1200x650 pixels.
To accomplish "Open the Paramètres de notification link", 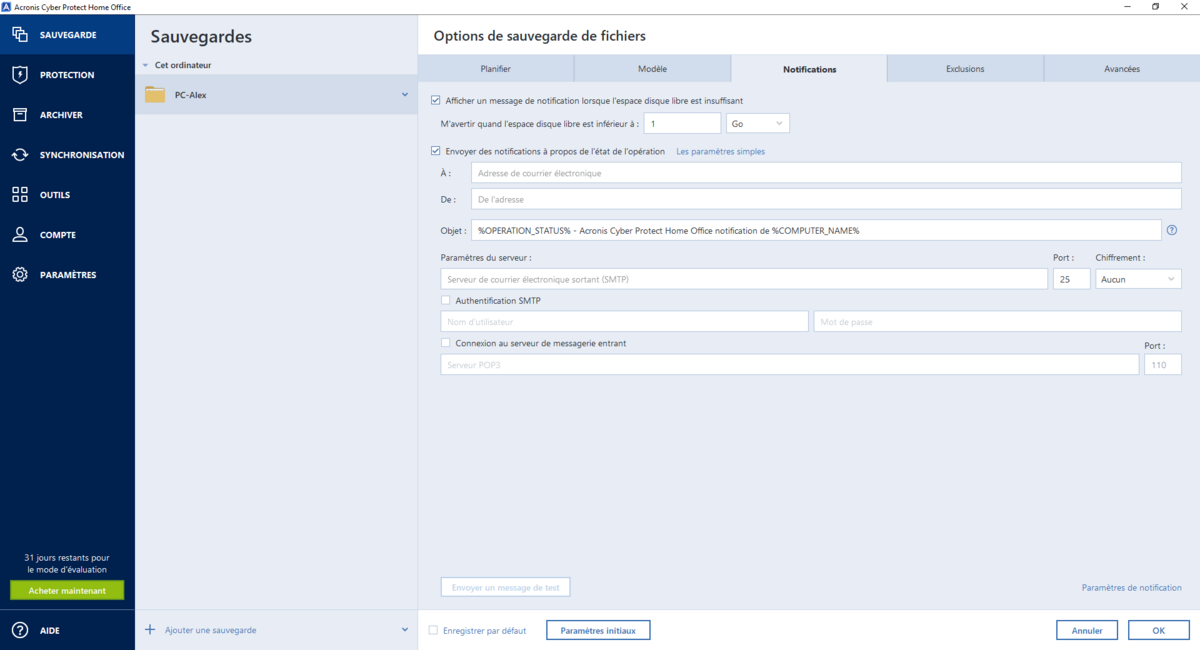I will [1132, 588].
